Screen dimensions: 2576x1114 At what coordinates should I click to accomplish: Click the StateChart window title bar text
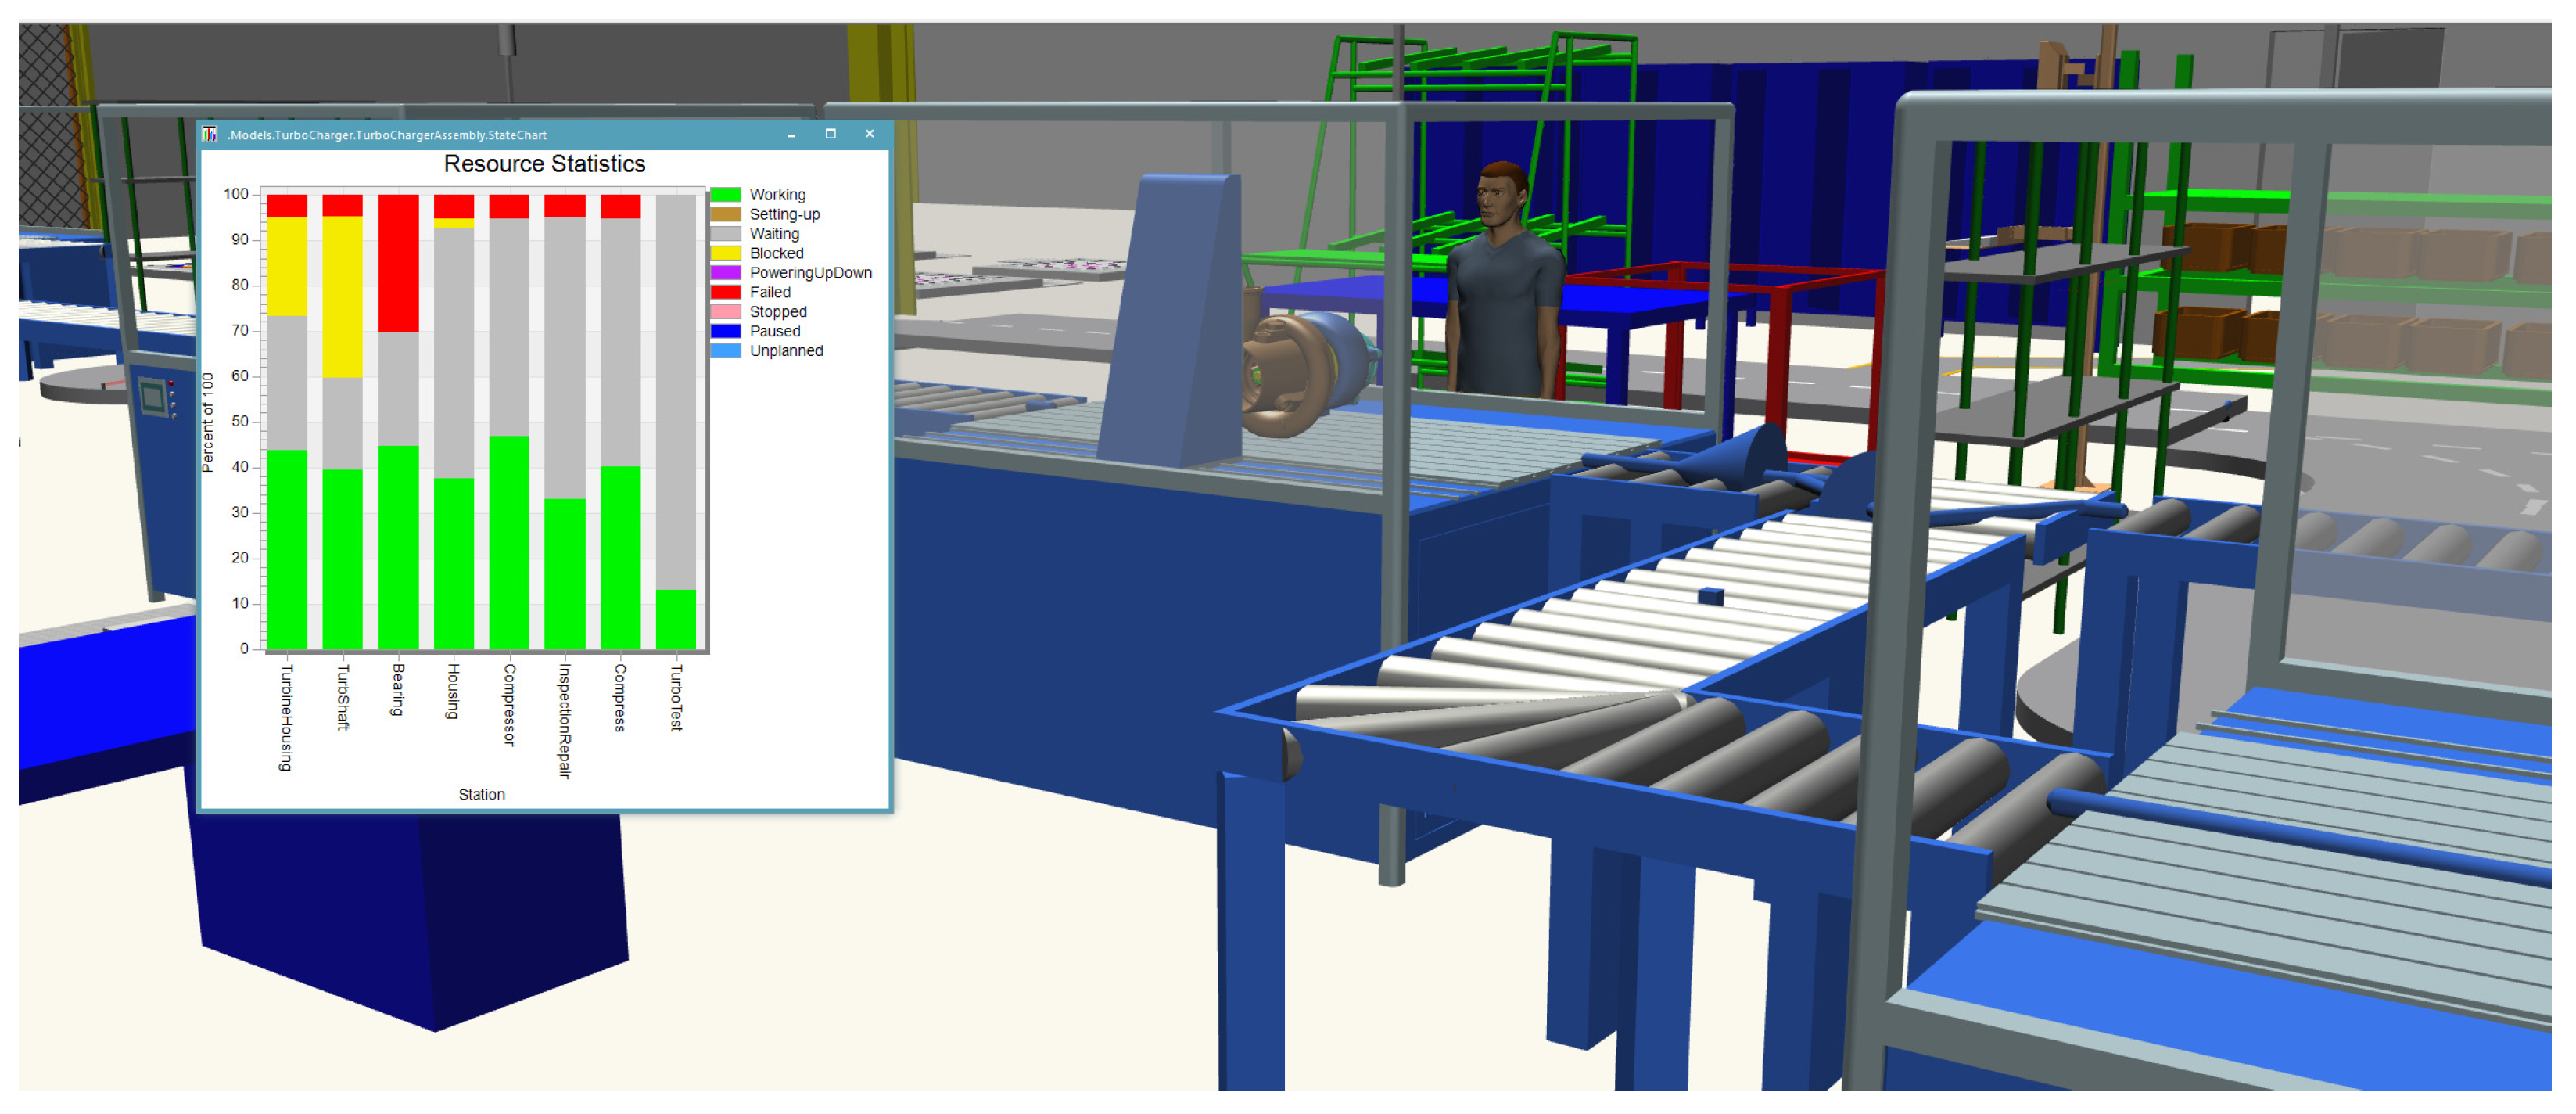[x=386, y=135]
